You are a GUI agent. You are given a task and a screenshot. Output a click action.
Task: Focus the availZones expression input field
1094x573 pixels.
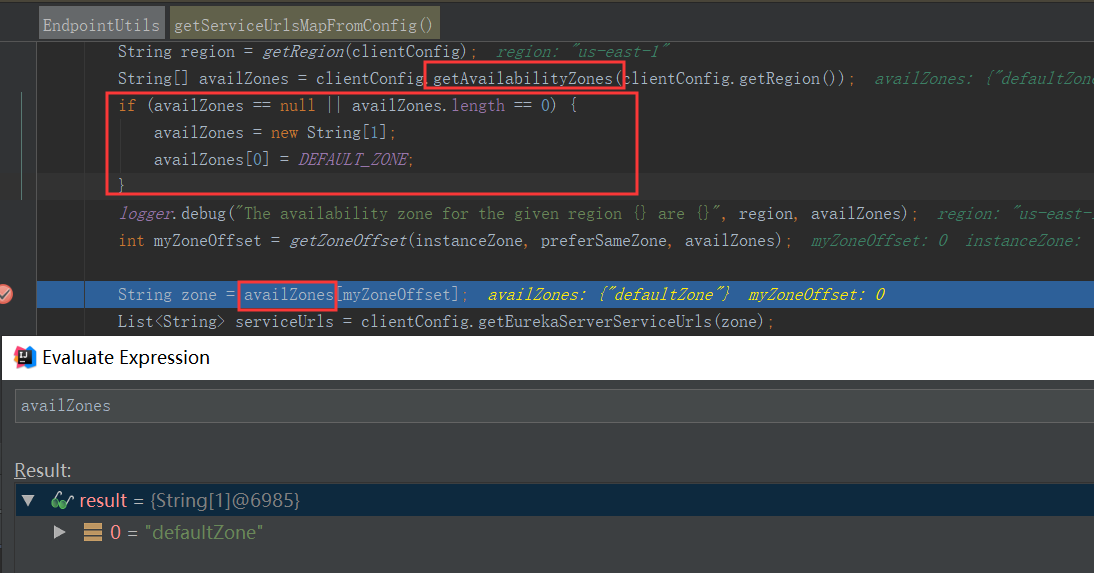click(554, 405)
